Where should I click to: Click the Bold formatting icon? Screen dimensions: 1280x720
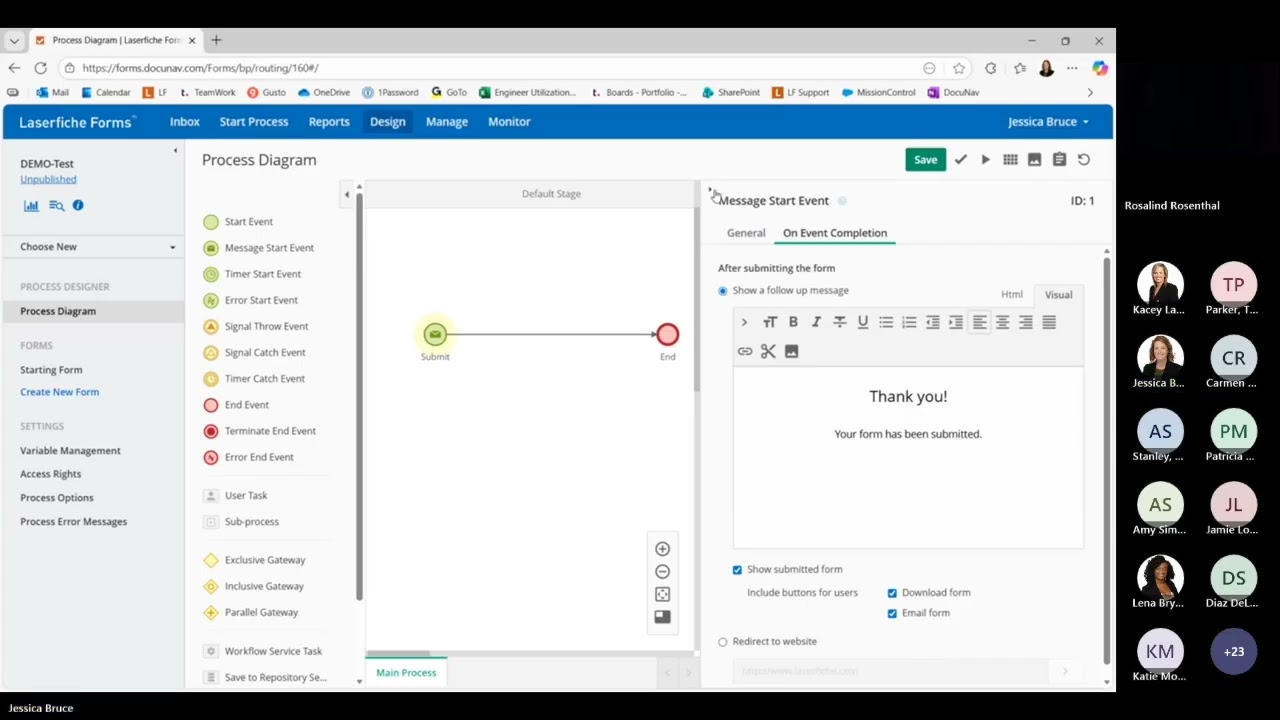(793, 322)
